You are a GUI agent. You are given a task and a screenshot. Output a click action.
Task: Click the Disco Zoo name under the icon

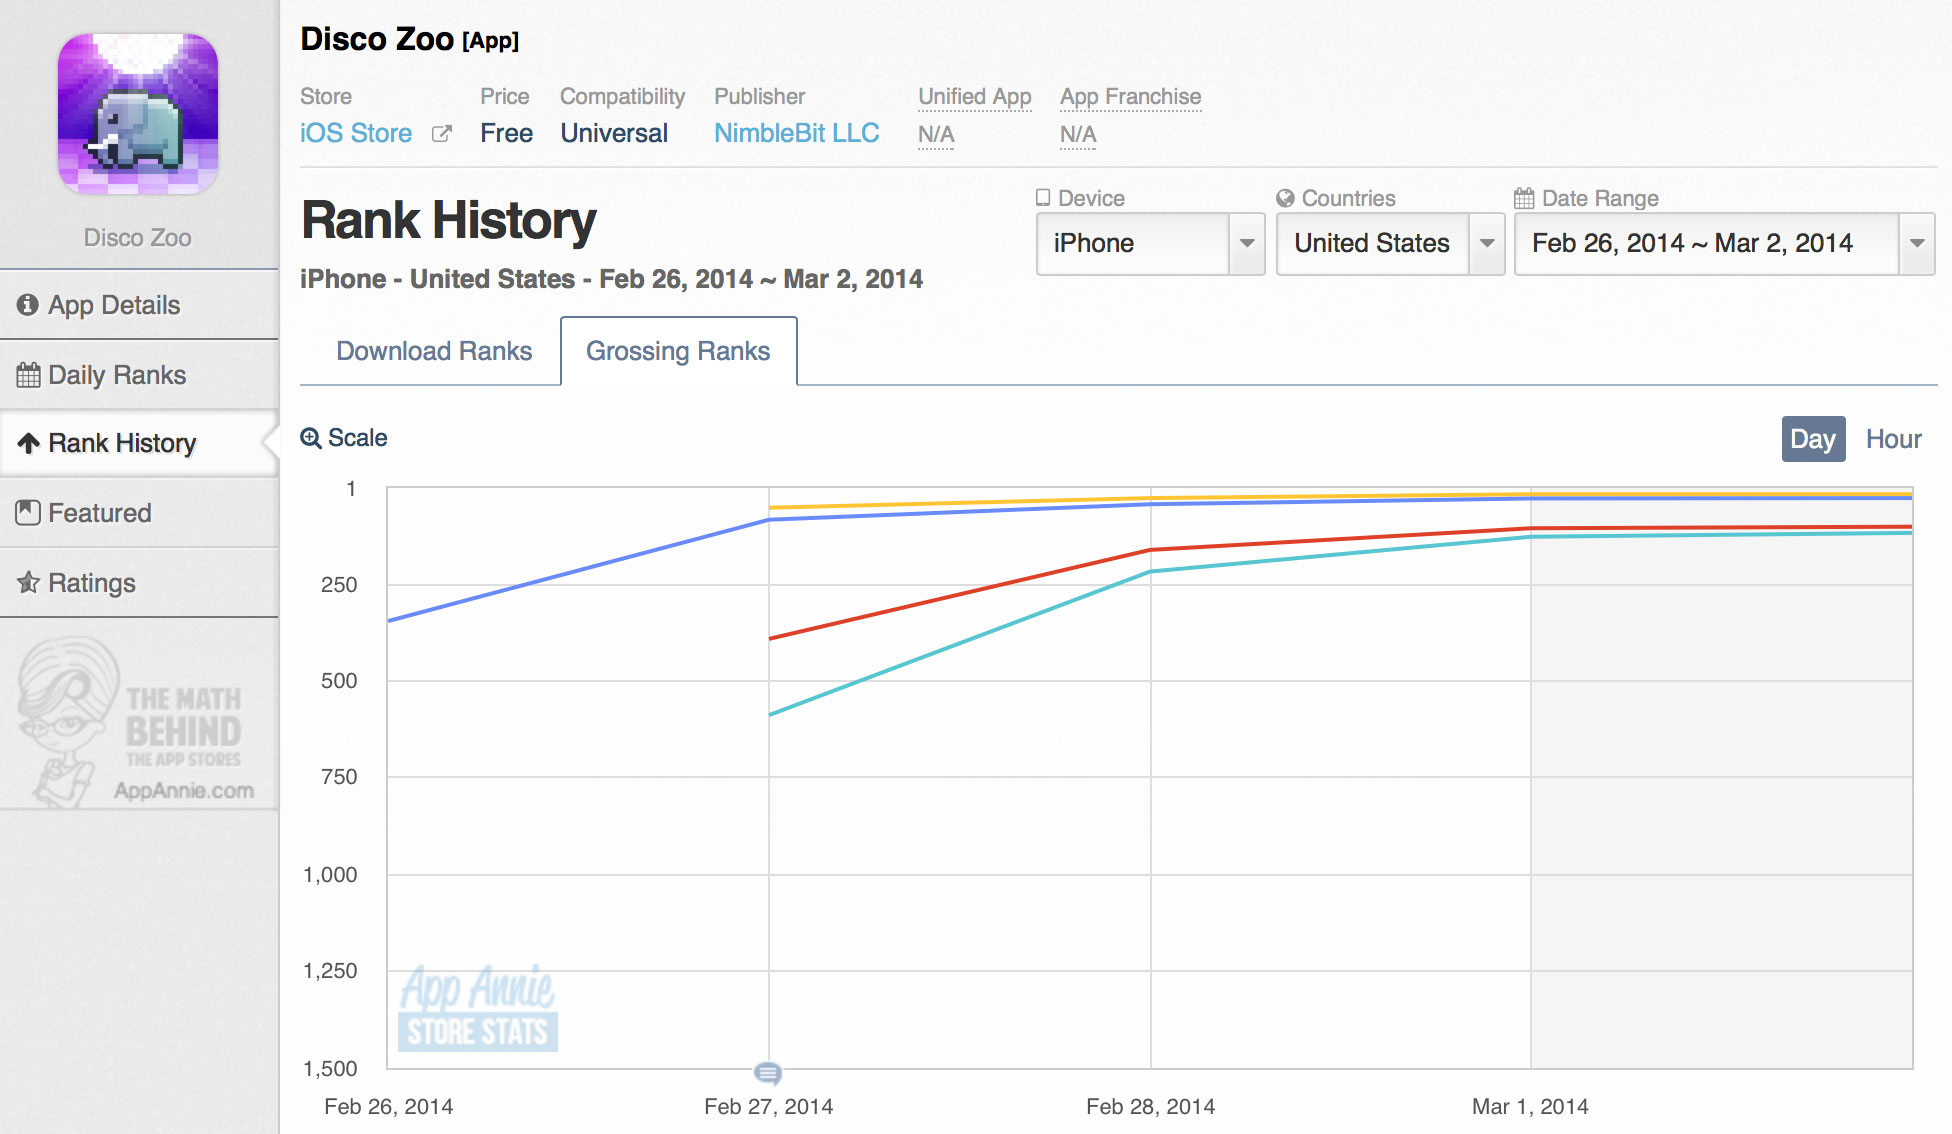(138, 238)
